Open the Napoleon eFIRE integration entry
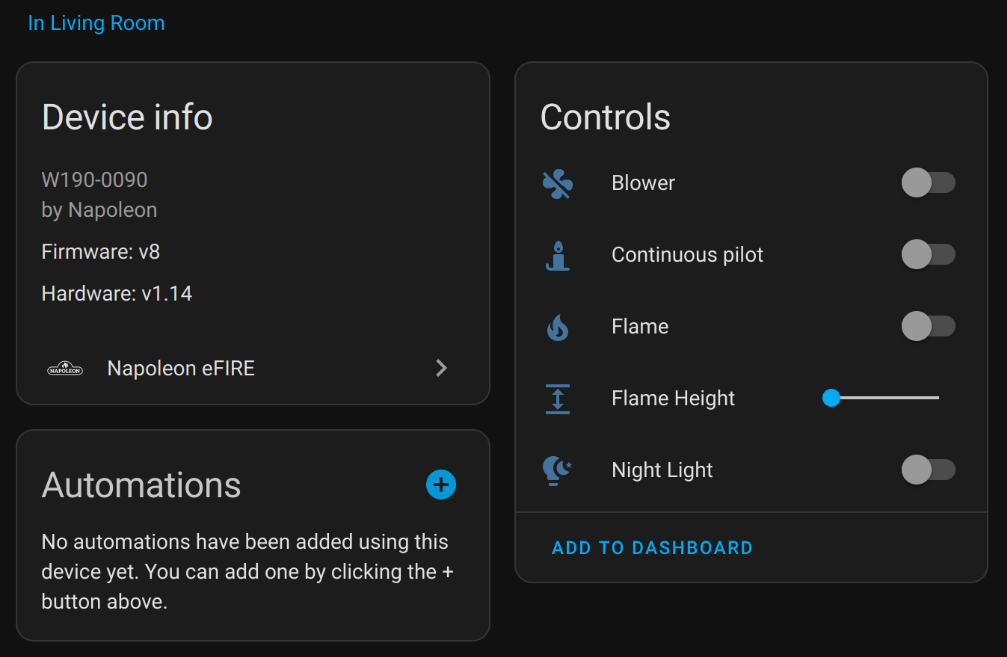This screenshot has width=1007, height=657. pyautogui.click(x=181, y=369)
